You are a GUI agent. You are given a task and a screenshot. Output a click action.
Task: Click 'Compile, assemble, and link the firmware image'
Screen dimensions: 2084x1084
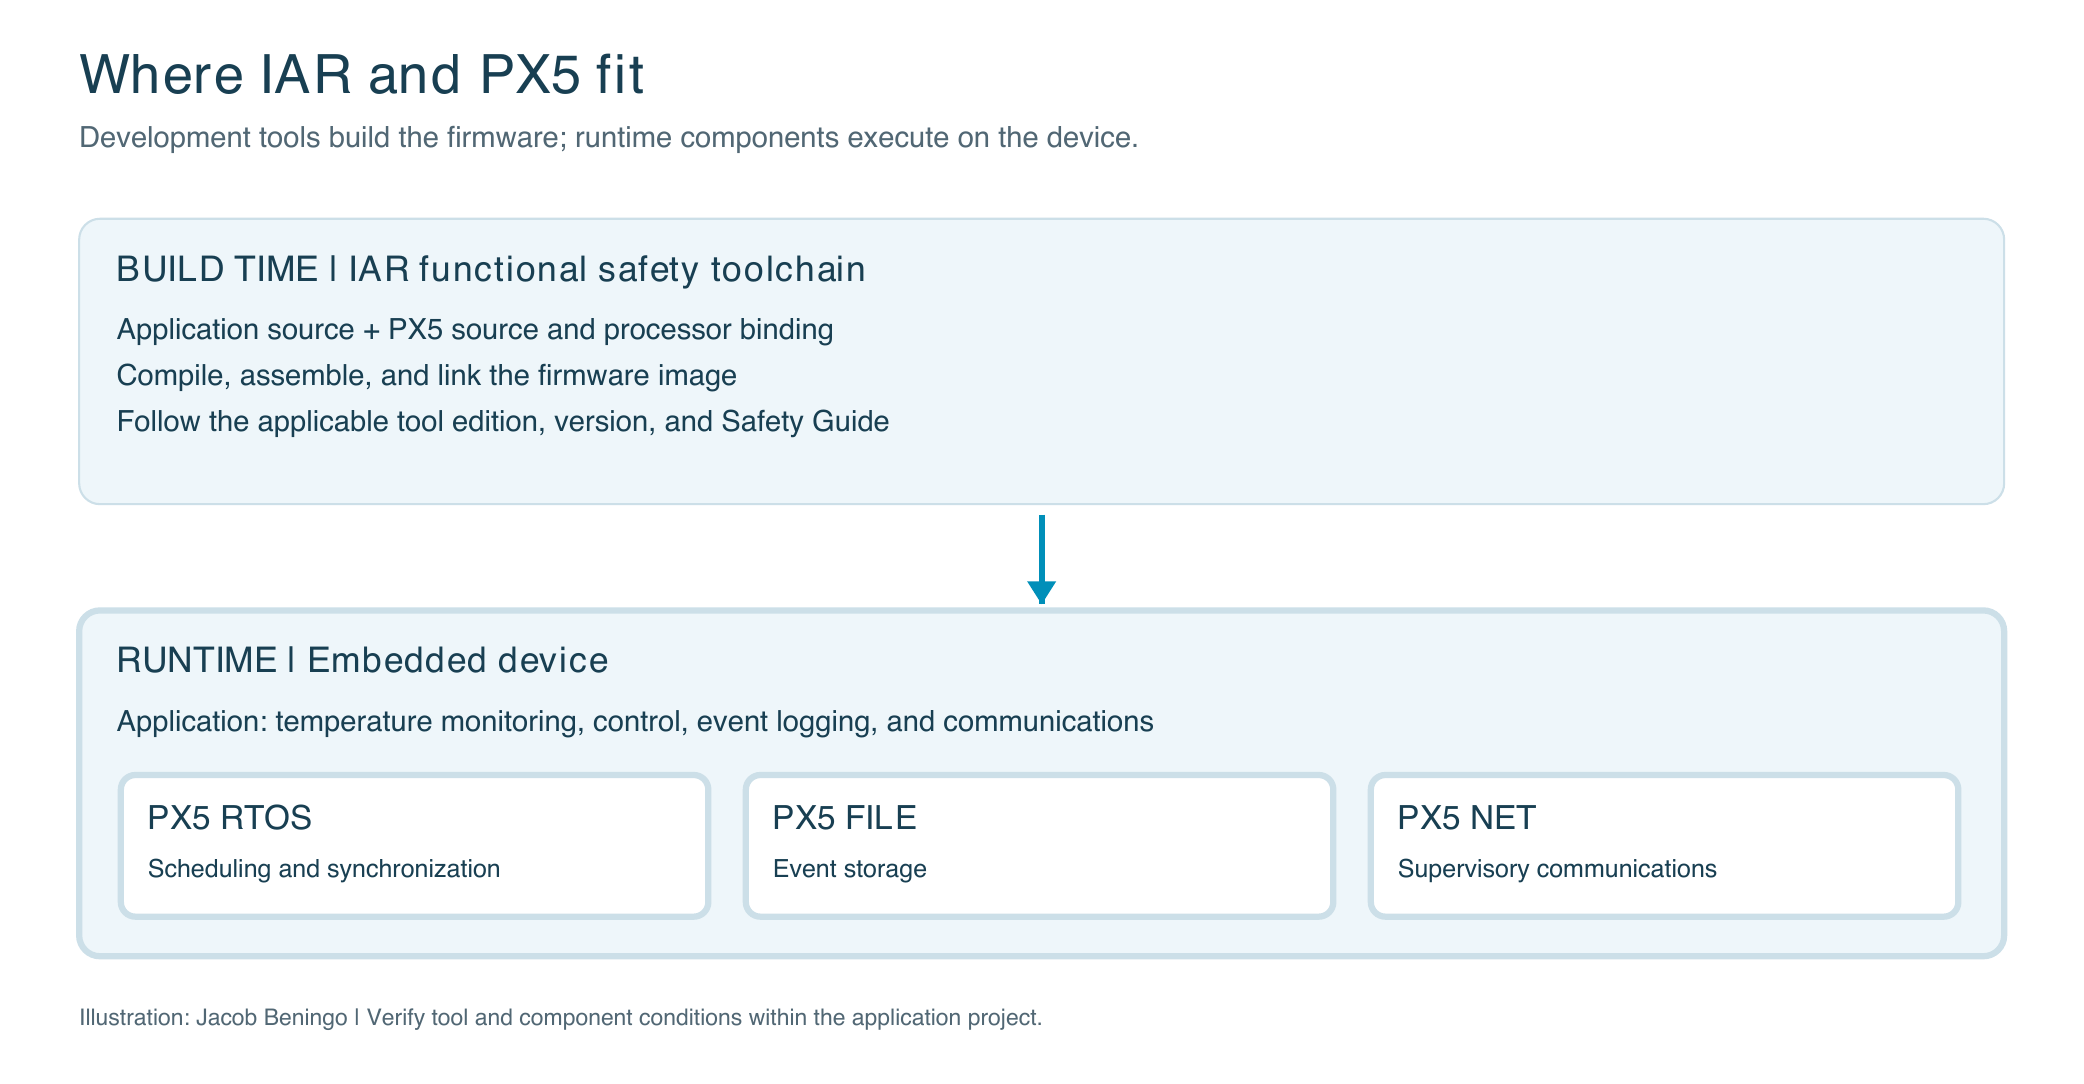pos(427,375)
